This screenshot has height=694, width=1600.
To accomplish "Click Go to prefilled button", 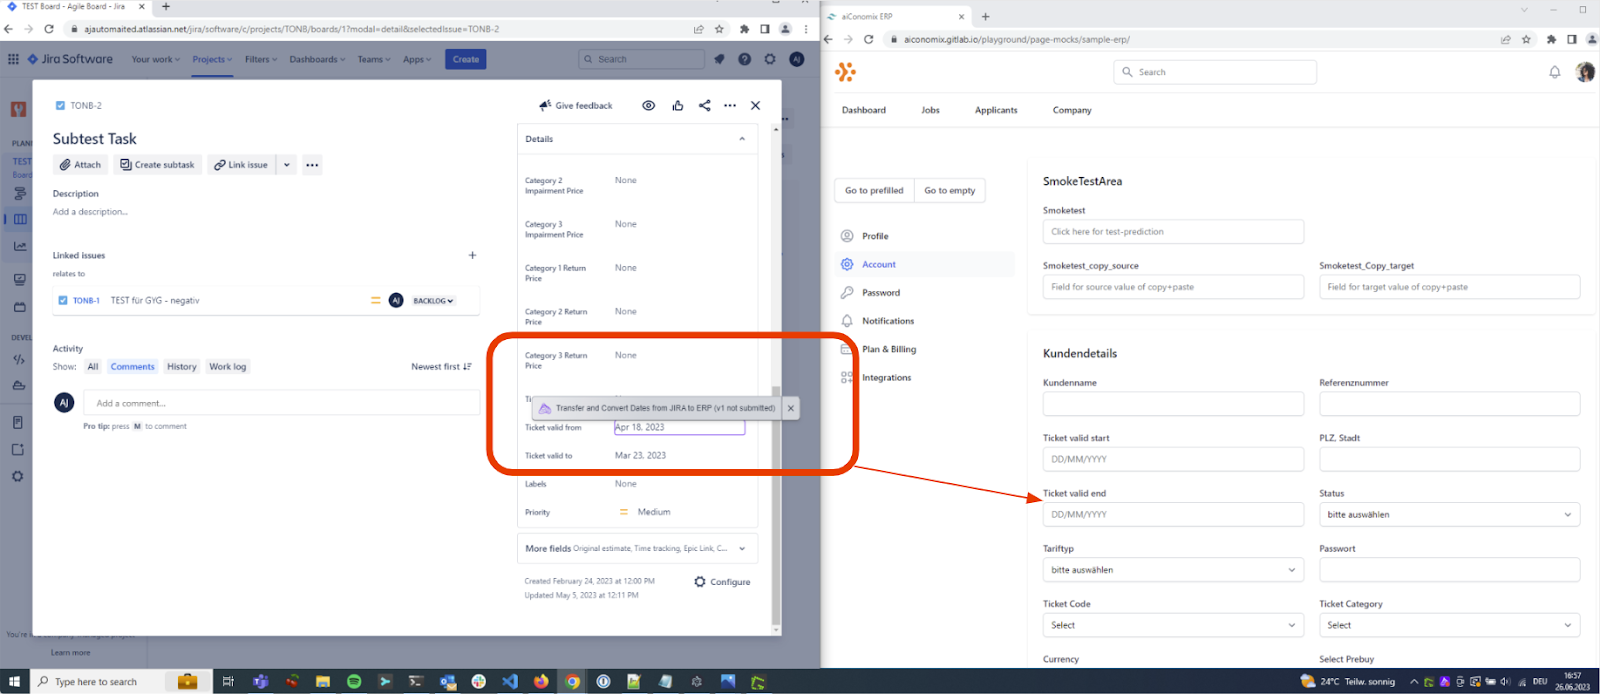I will [874, 190].
